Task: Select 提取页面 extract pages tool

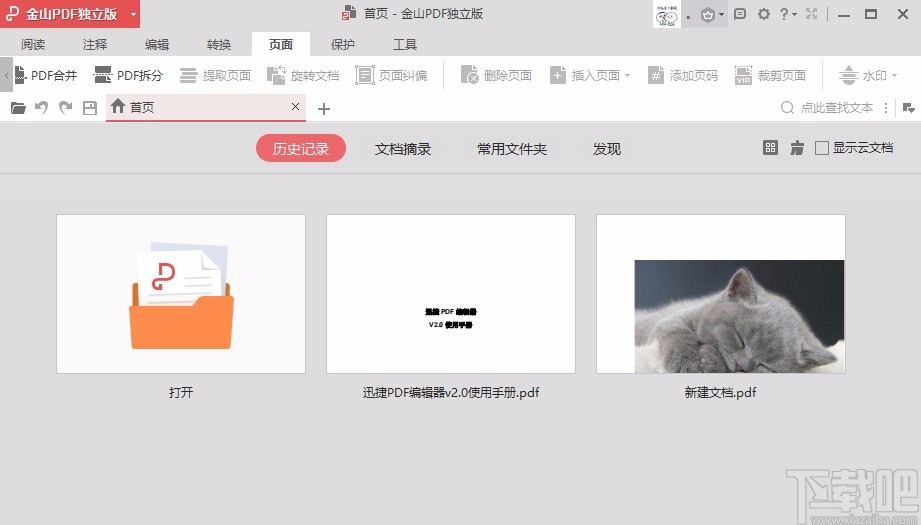Action: tap(215, 75)
